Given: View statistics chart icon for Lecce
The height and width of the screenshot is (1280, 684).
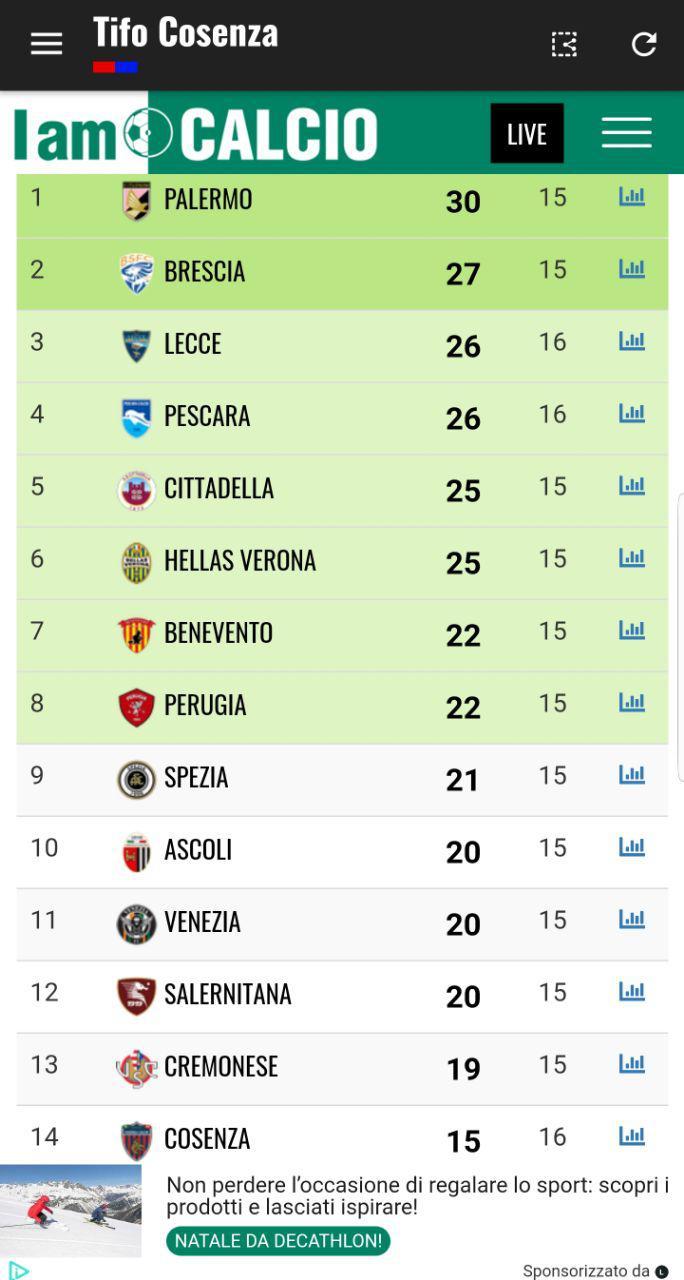Looking at the screenshot, I should coord(632,342).
